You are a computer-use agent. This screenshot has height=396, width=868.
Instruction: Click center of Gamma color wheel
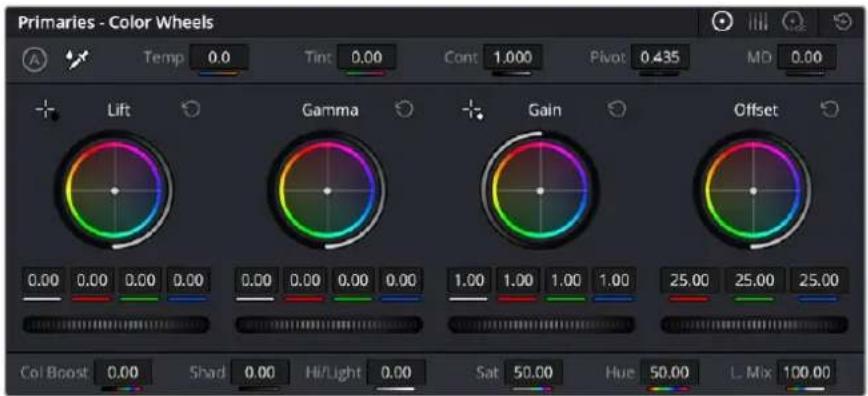tap(327, 191)
